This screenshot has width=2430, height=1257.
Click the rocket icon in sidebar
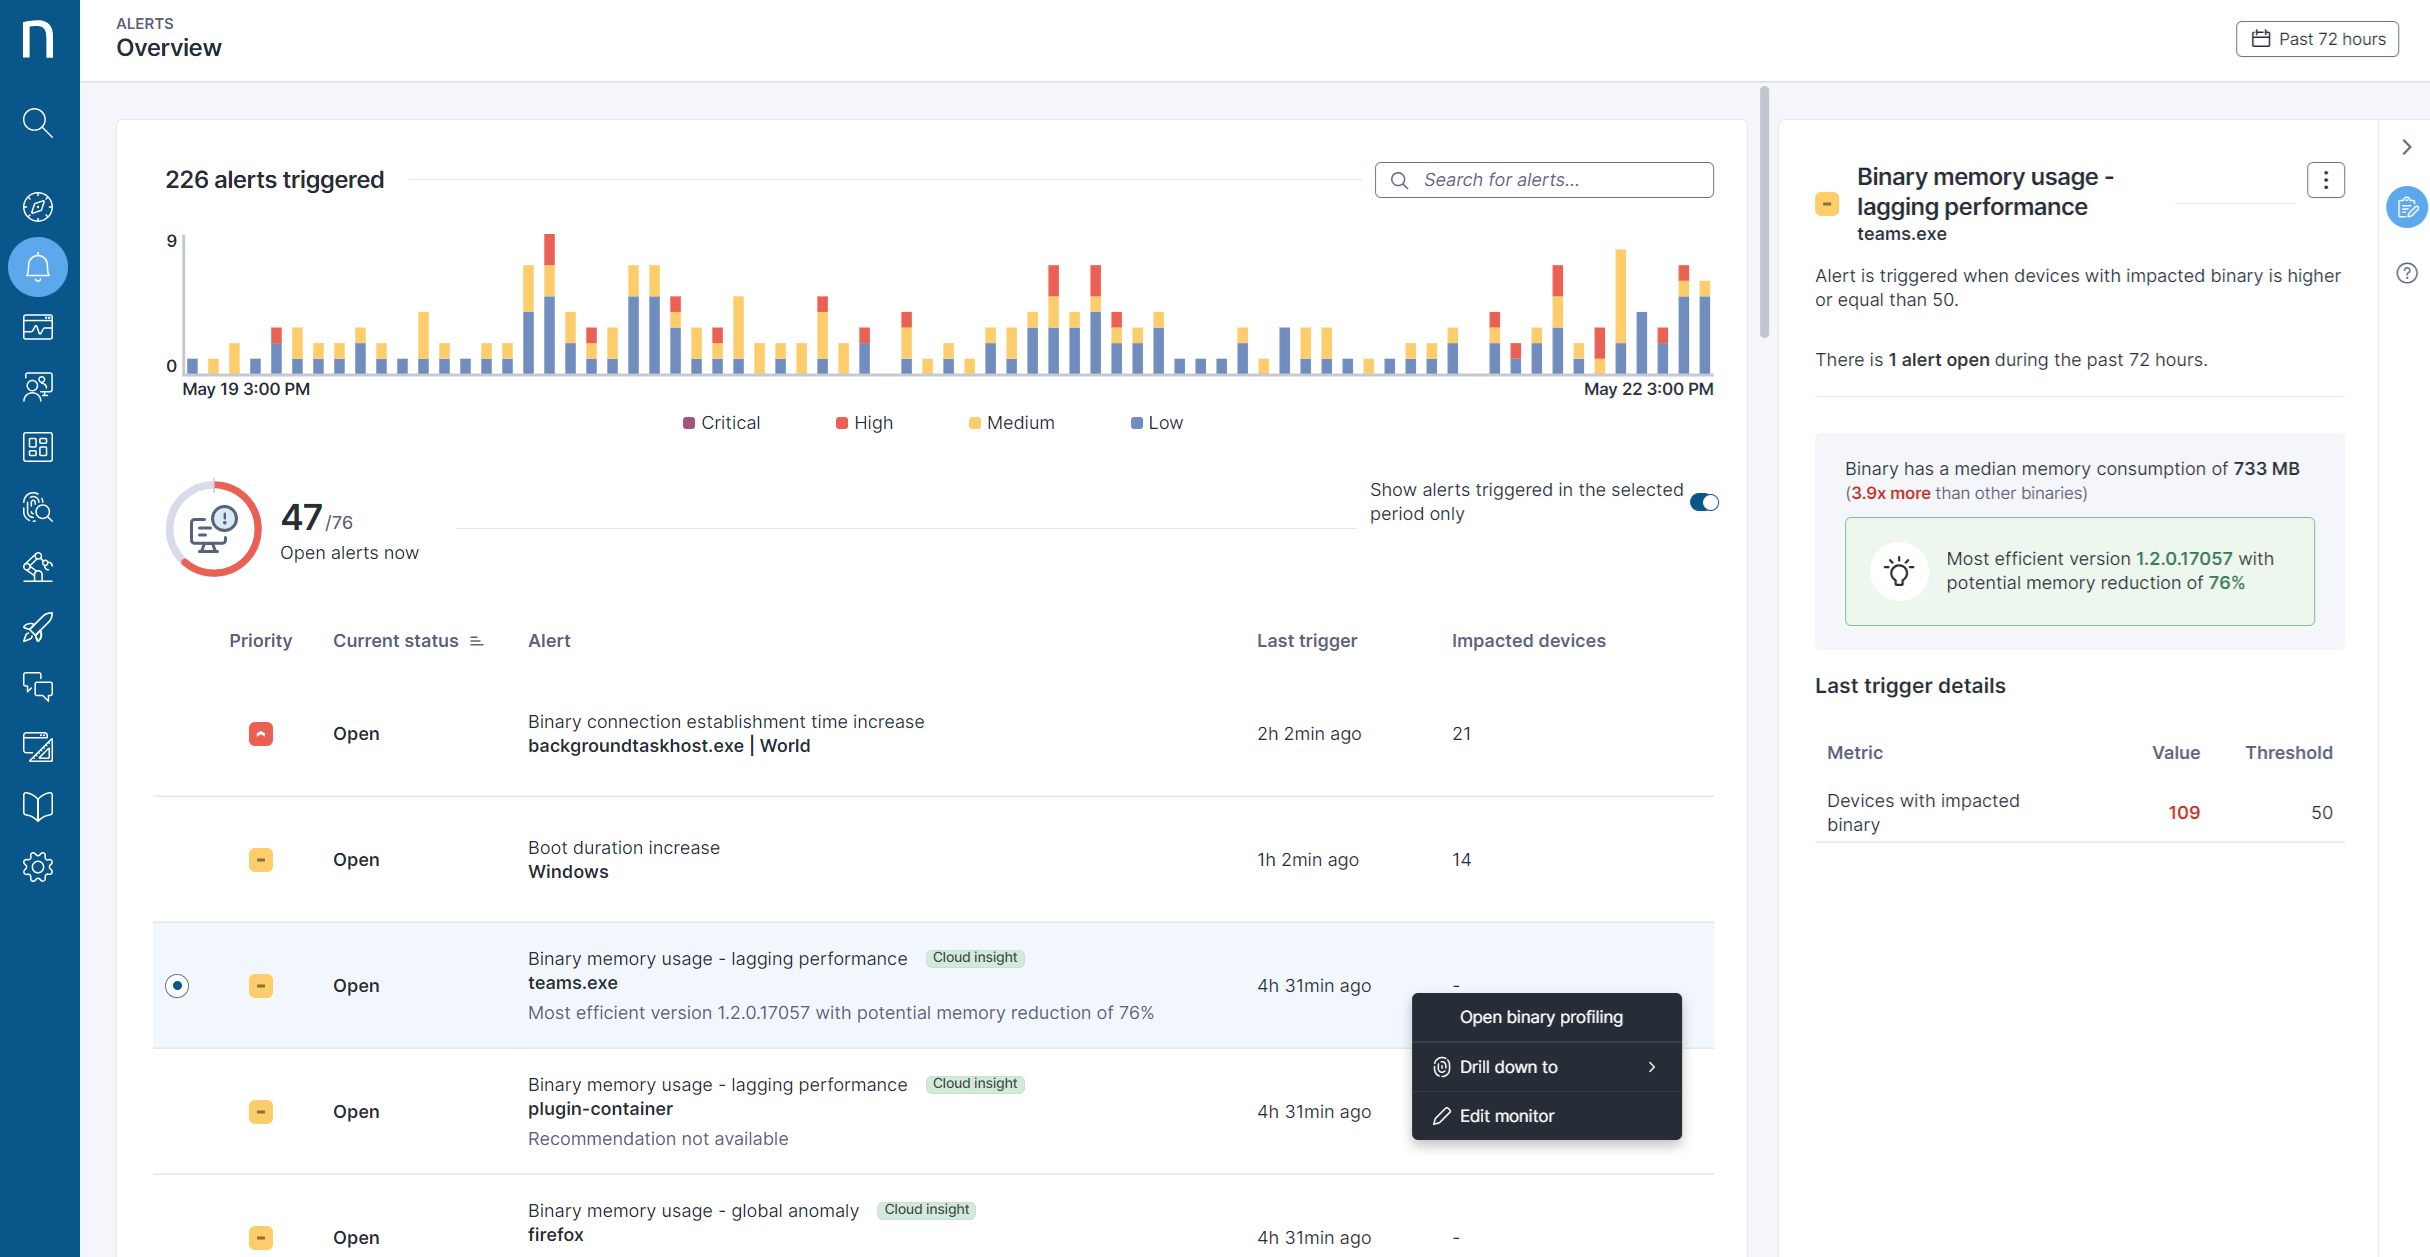pyautogui.click(x=38, y=627)
